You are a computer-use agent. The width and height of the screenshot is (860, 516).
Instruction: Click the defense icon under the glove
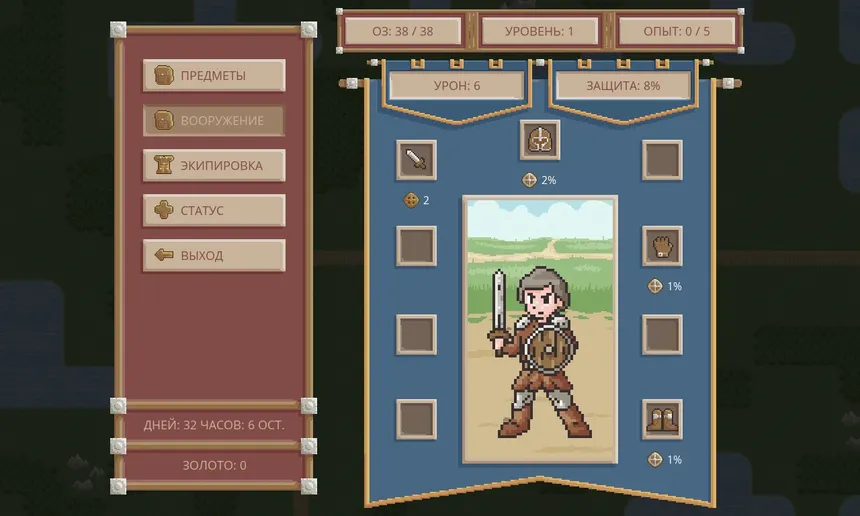[655, 286]
